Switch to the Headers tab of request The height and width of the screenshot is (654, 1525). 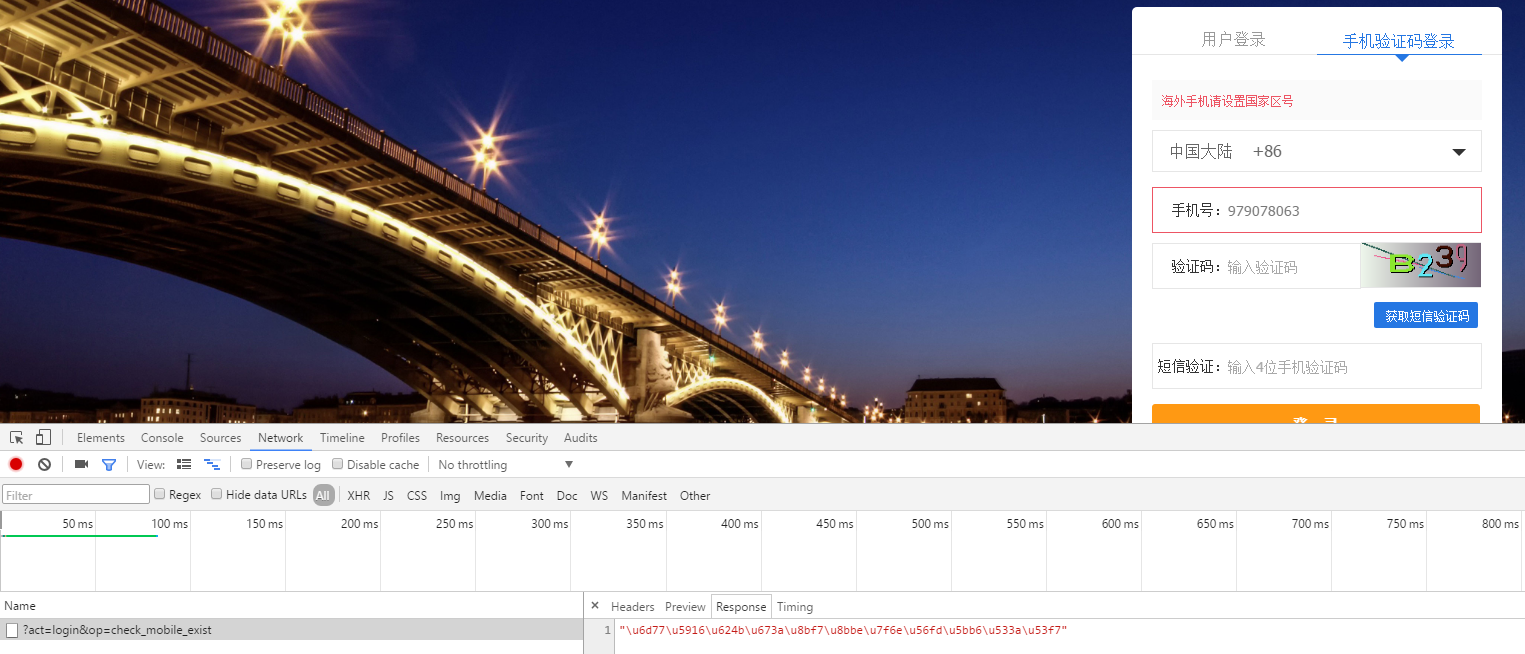pos(632,607)
